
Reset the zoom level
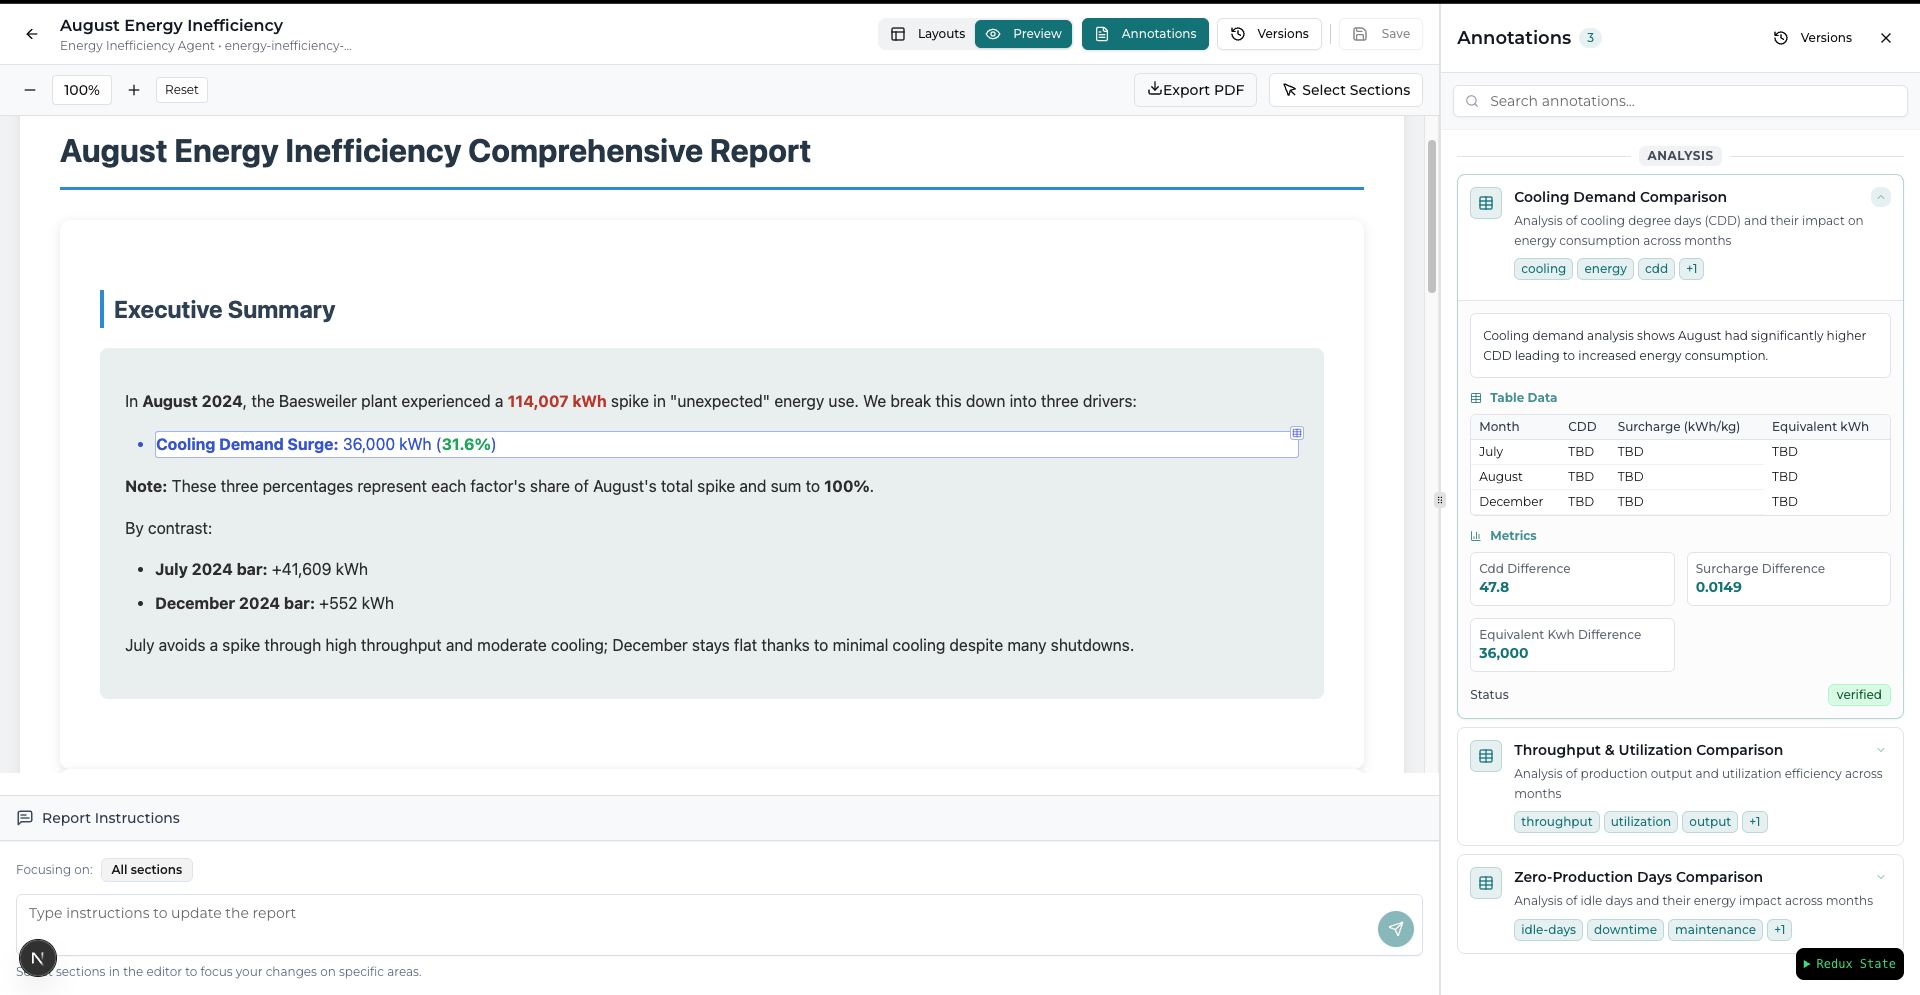[x=182, y=90]
